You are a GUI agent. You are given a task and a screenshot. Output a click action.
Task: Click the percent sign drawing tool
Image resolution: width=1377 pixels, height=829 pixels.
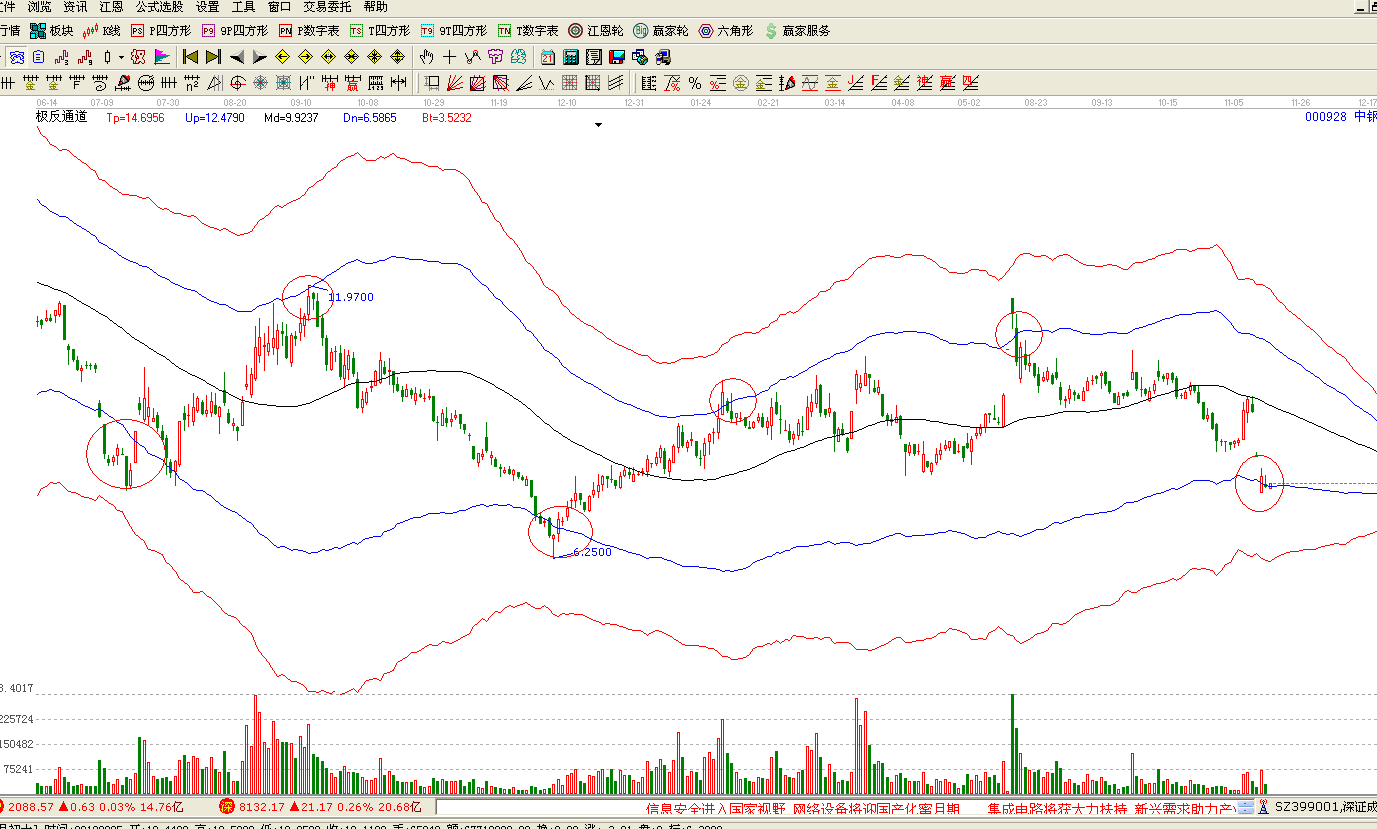[694, 82]
